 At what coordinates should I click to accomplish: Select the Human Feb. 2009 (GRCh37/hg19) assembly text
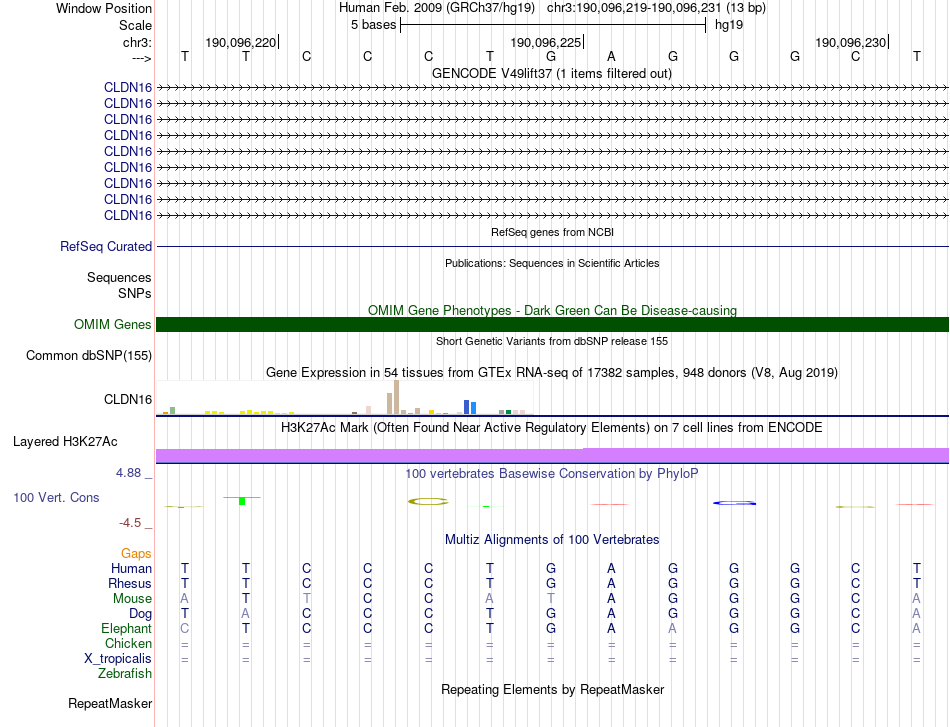[x=437, y=8]
